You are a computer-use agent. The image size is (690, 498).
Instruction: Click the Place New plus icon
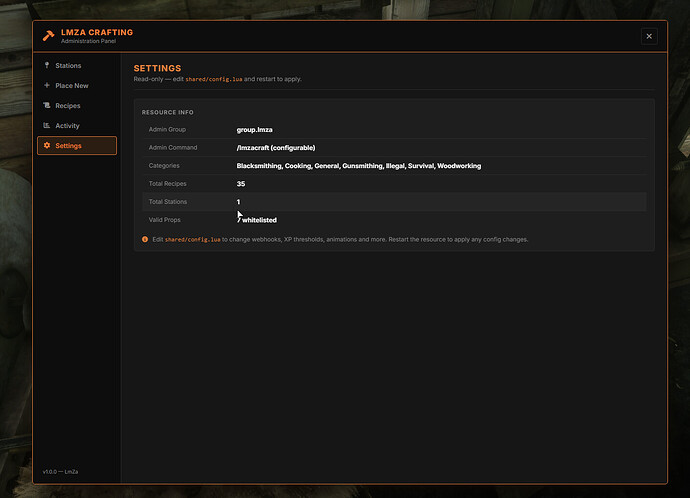[x=47, y=85]
